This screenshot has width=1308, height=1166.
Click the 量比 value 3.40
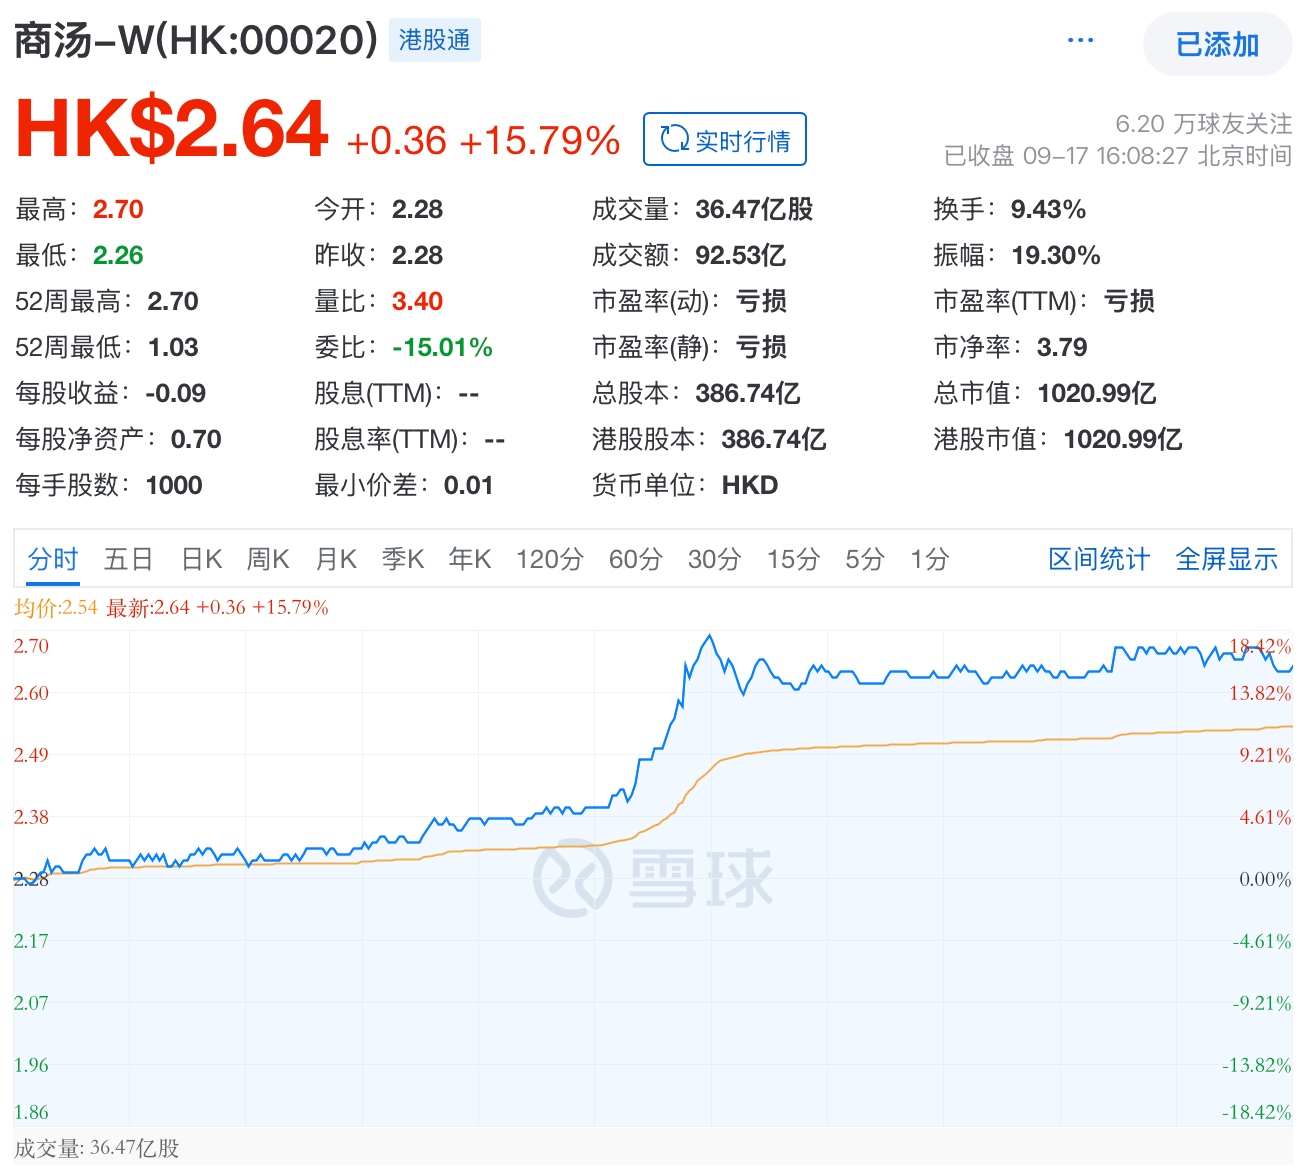pos(417,301)
